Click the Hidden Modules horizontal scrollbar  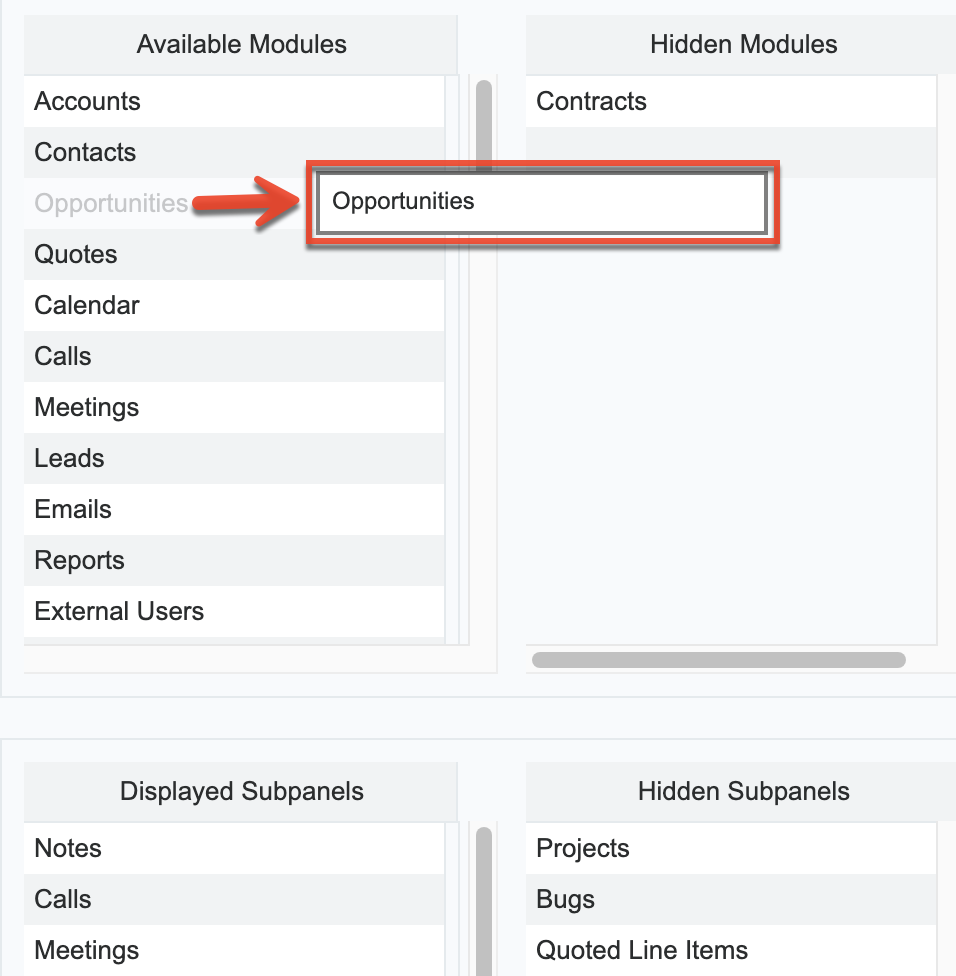tap(719, 659)
